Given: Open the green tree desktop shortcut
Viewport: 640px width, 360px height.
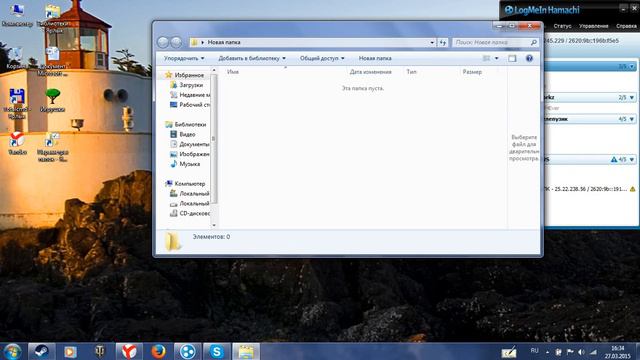Looking at the screenshot, I should (x=52, y=100).
